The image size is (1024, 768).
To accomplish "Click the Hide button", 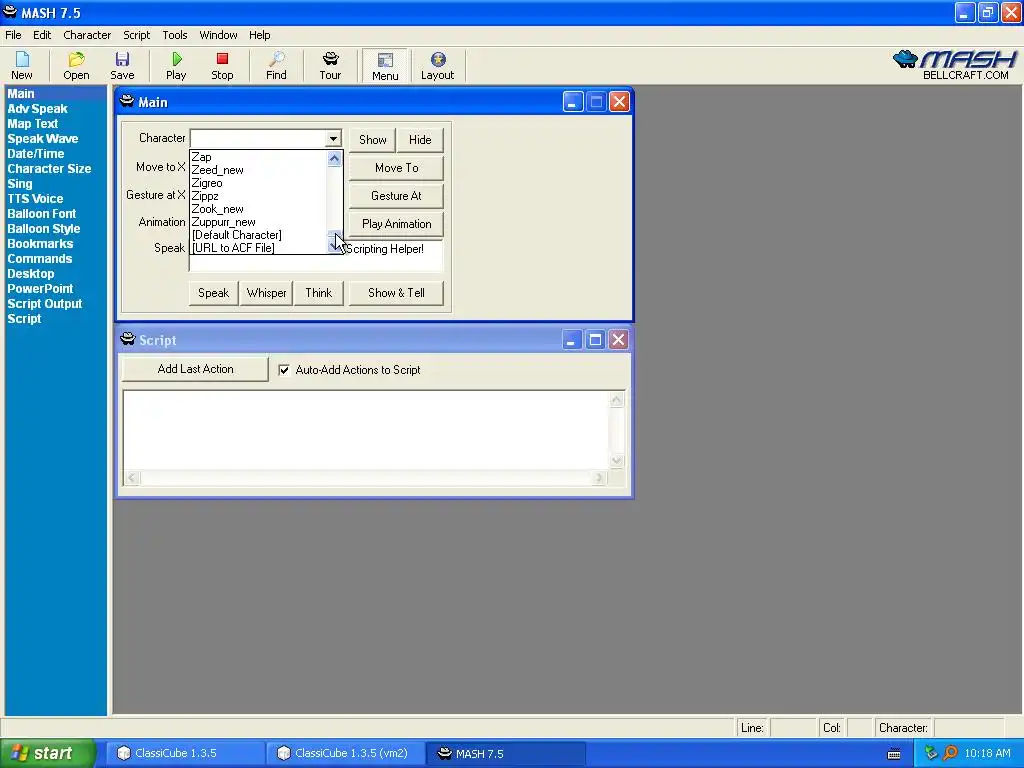I will pos(420,140).
